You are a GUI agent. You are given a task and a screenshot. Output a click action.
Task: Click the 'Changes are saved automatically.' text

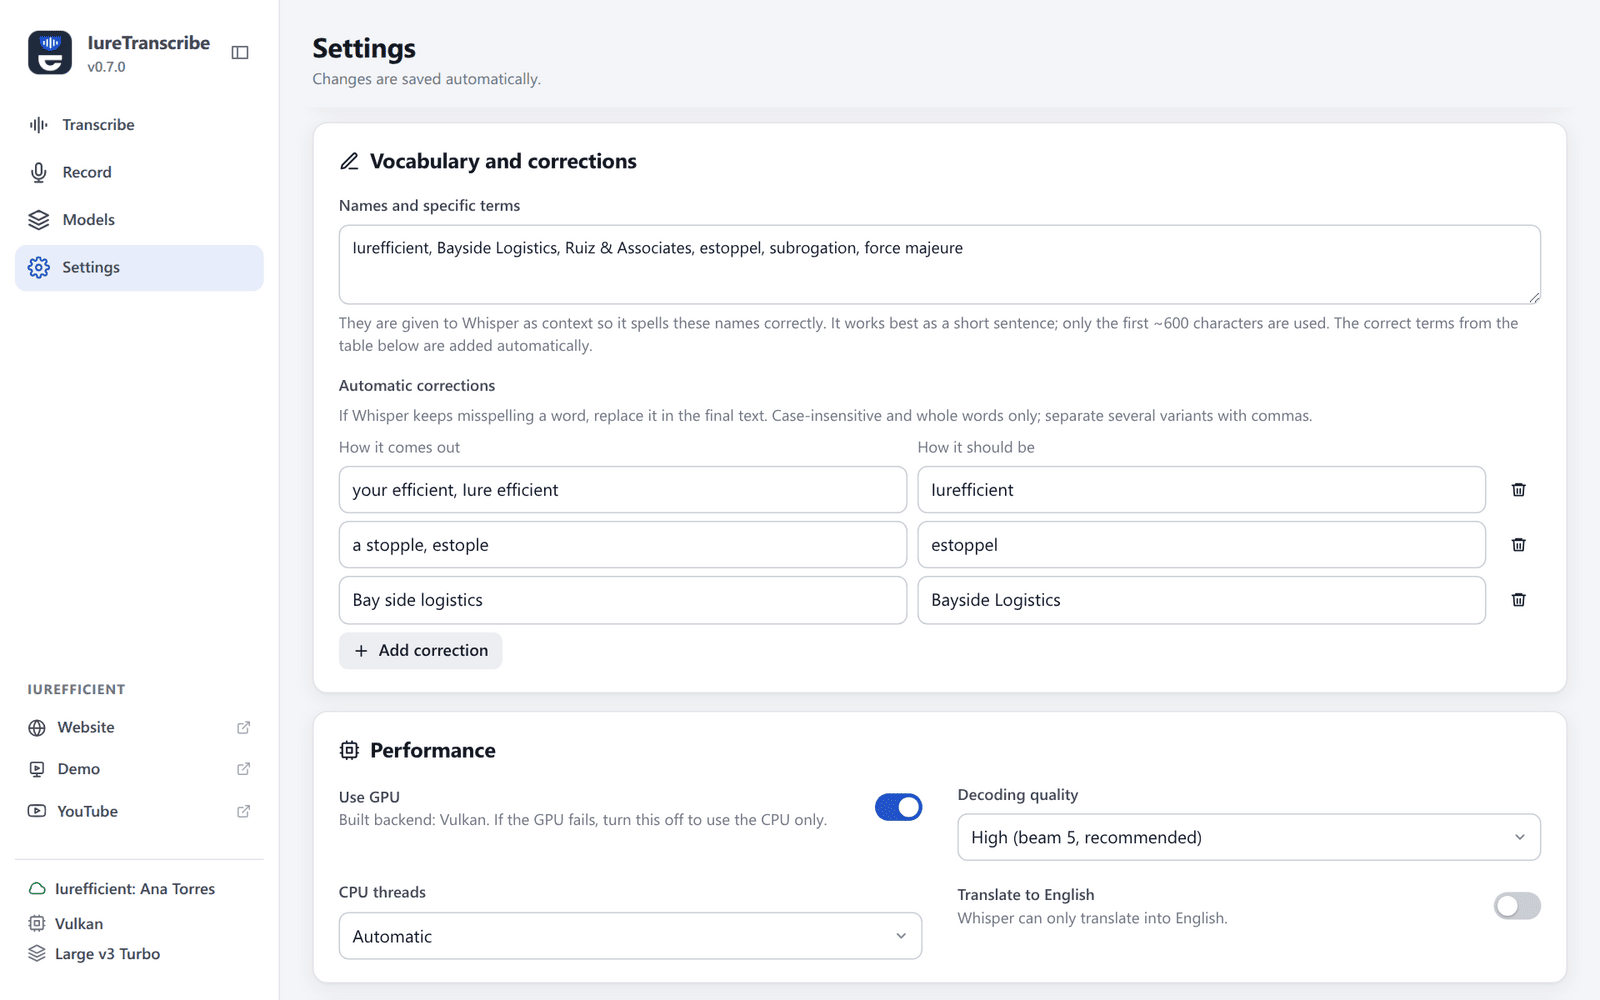click(426, 79)
